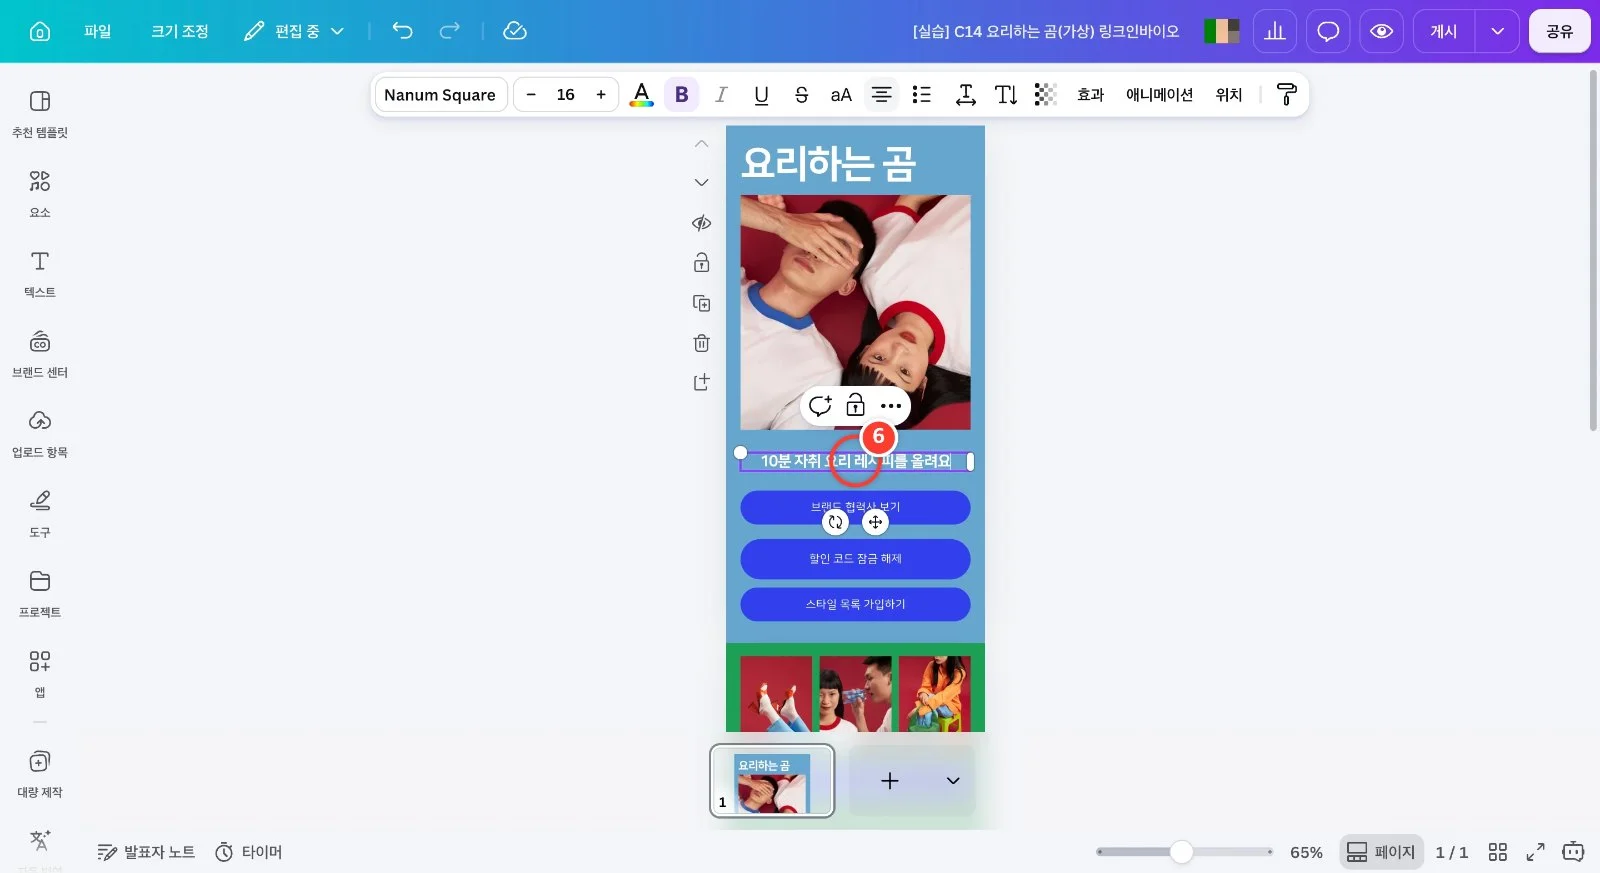Open the 요소 elements panel

click(40, 193)
